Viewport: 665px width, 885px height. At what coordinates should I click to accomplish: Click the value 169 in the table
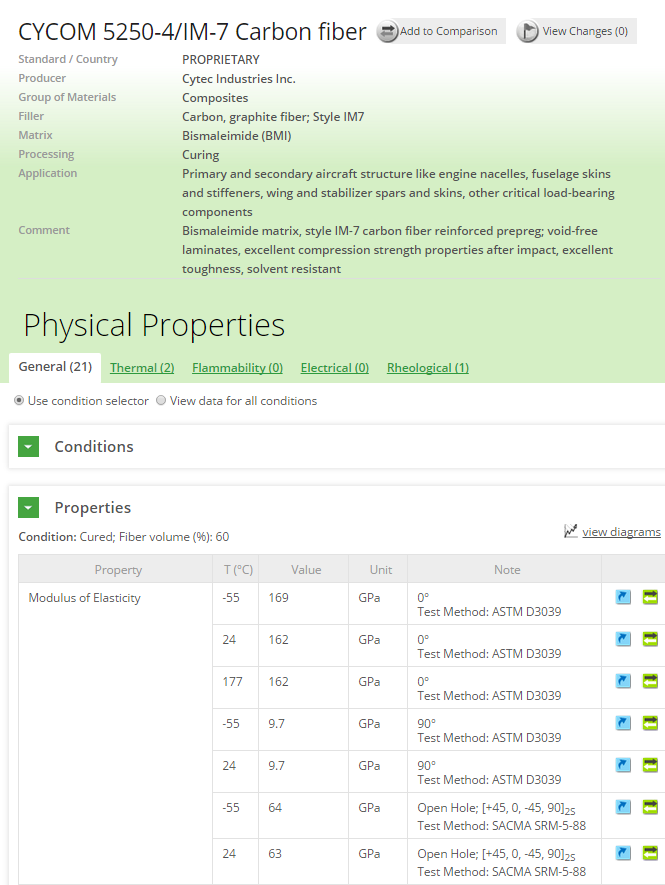[x=278, y=598]
